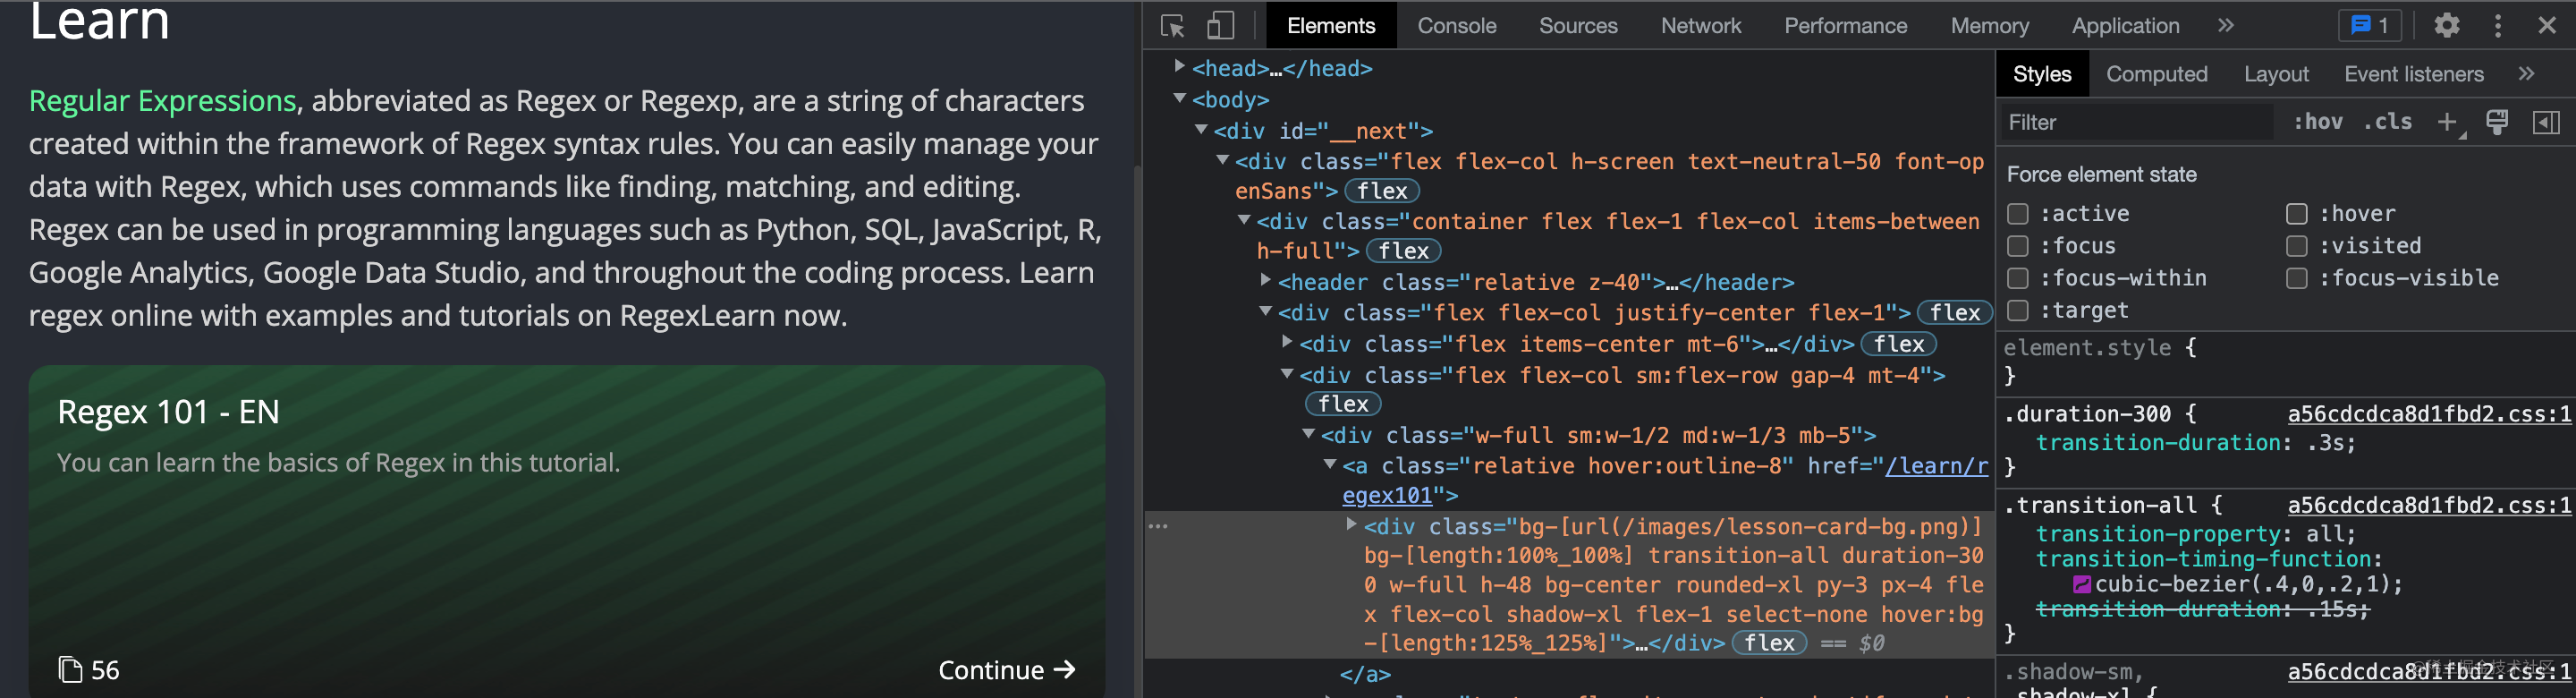Click the Filter styles input field
The width and height of the screenshot is (2576, 698).
click(2136, 122)
